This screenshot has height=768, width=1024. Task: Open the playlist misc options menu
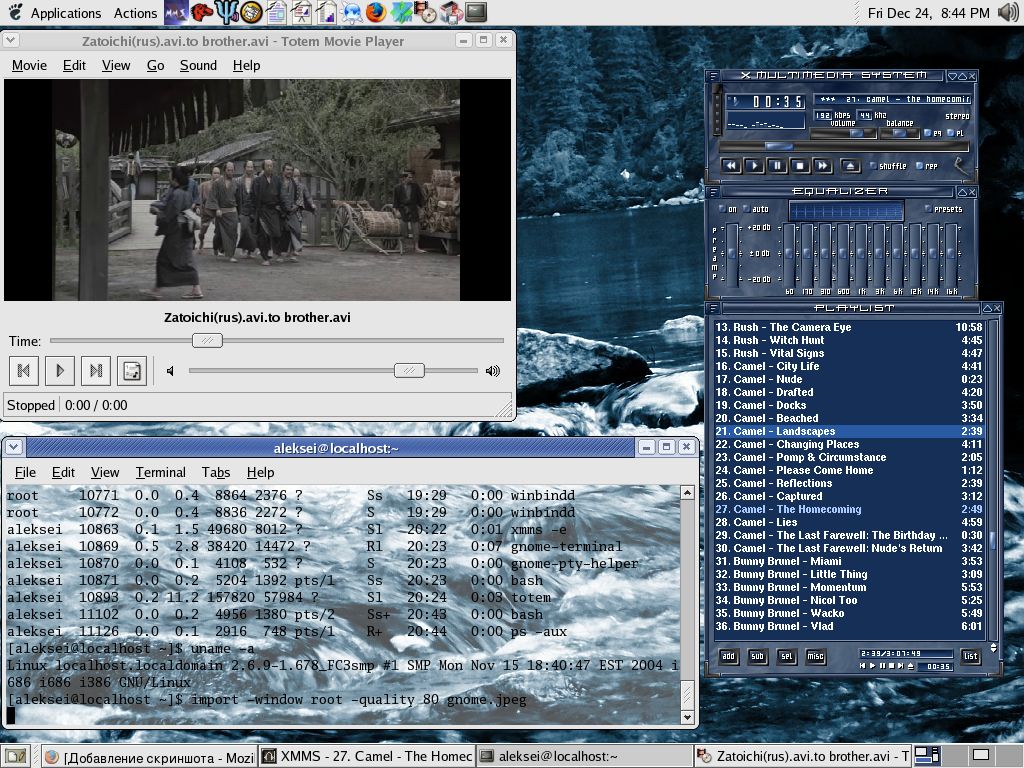pos(816,657)
